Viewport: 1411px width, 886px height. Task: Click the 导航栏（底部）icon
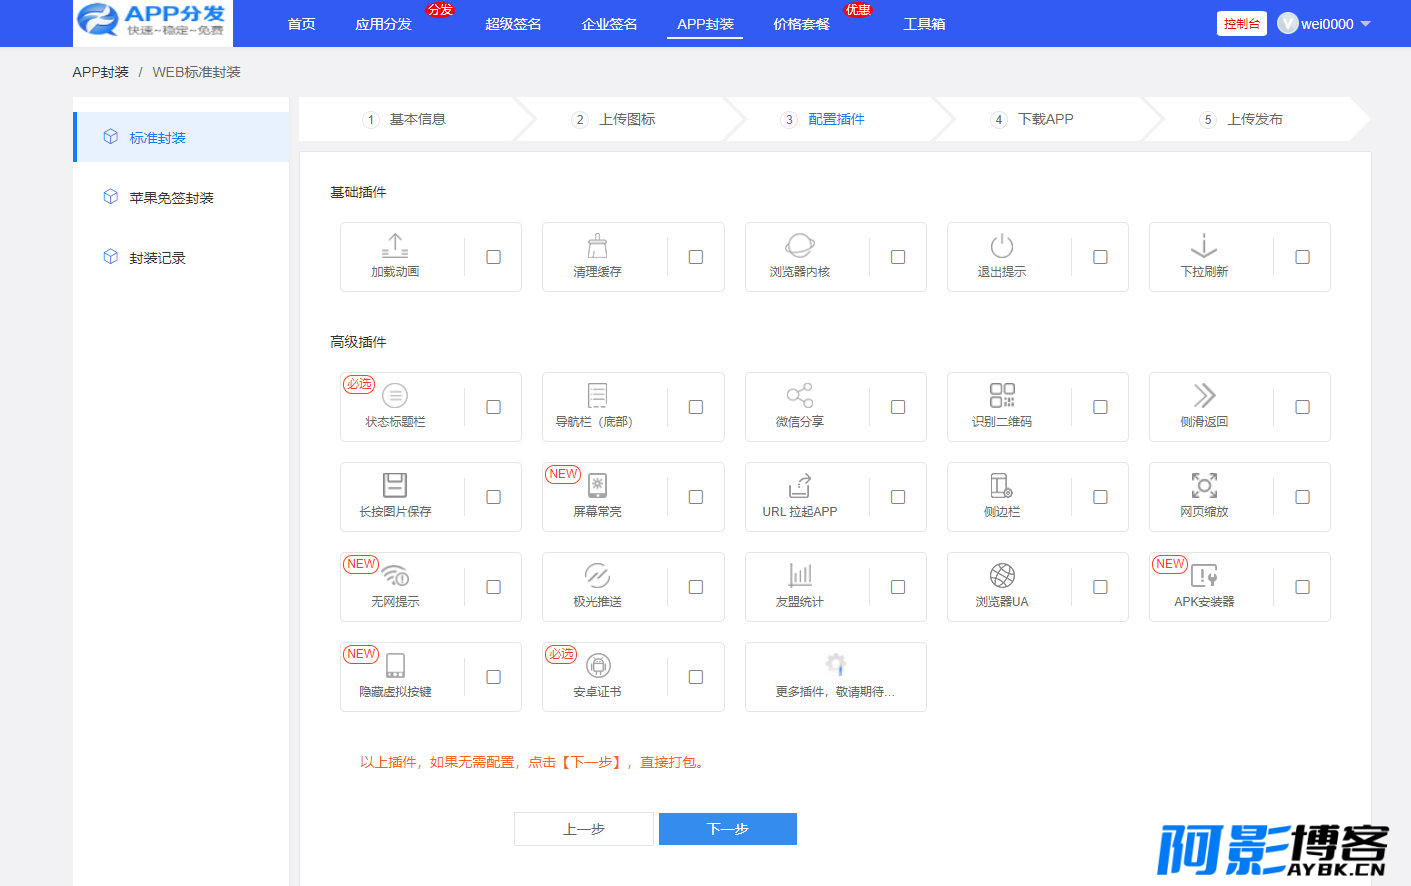point(597,396)
